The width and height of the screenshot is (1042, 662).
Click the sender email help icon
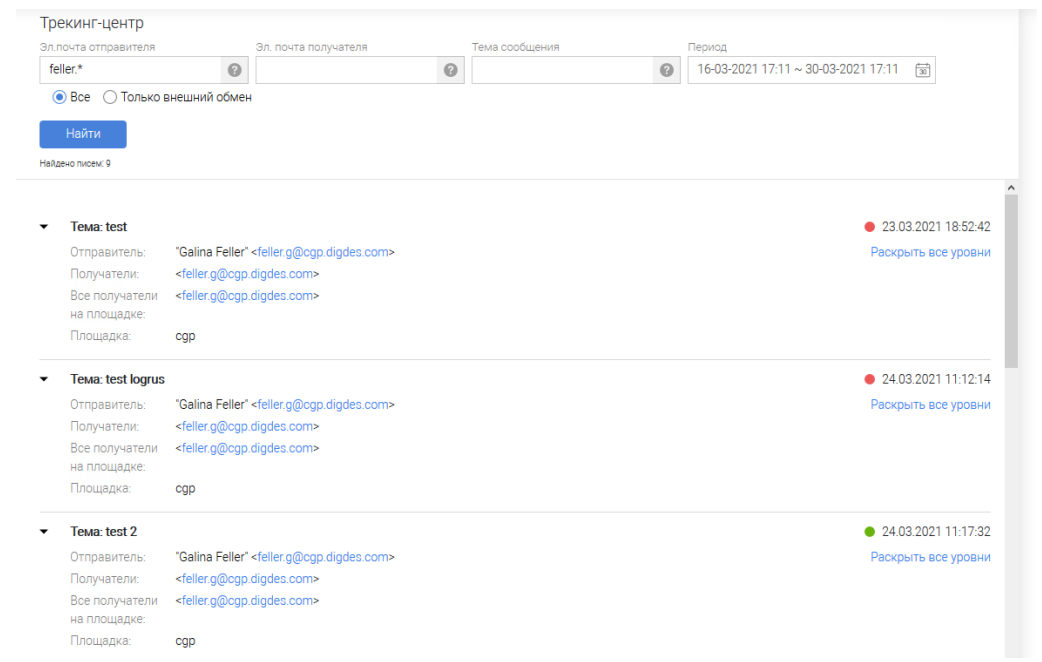point(235,70)
